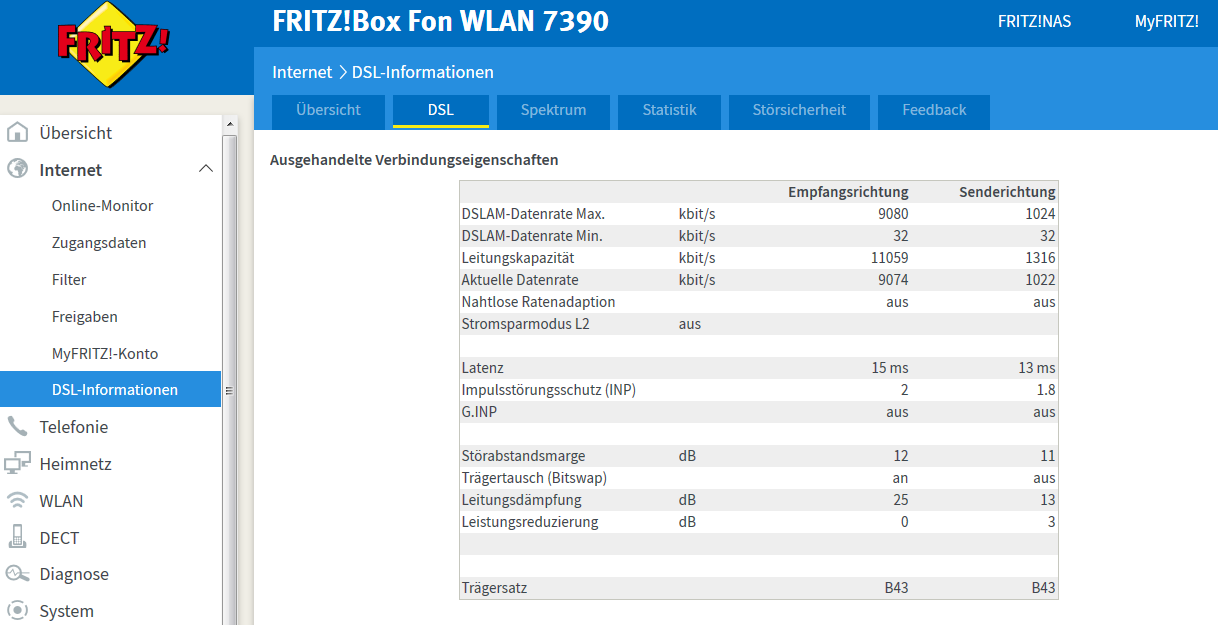The height and width of the screenshot is (625, 1218).
Task: Switch to the Spektrum tab
Action: (553, 111)
